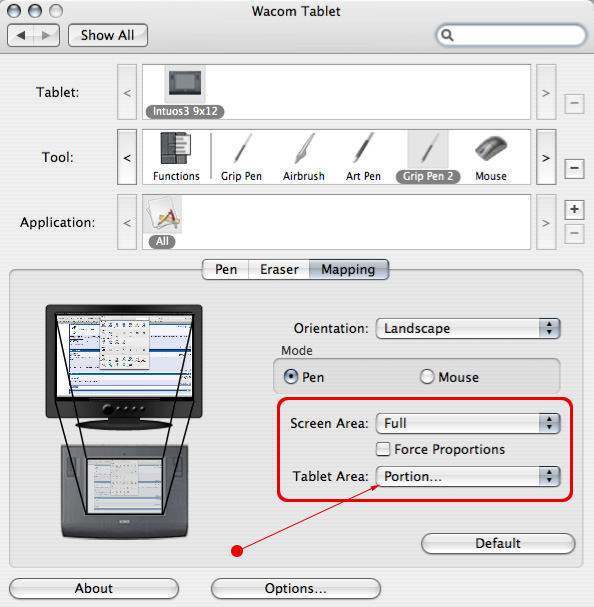This screenshot has width=594, height=607.
Task: Click the monitor mapping preview image
Action: coord(124,367)
